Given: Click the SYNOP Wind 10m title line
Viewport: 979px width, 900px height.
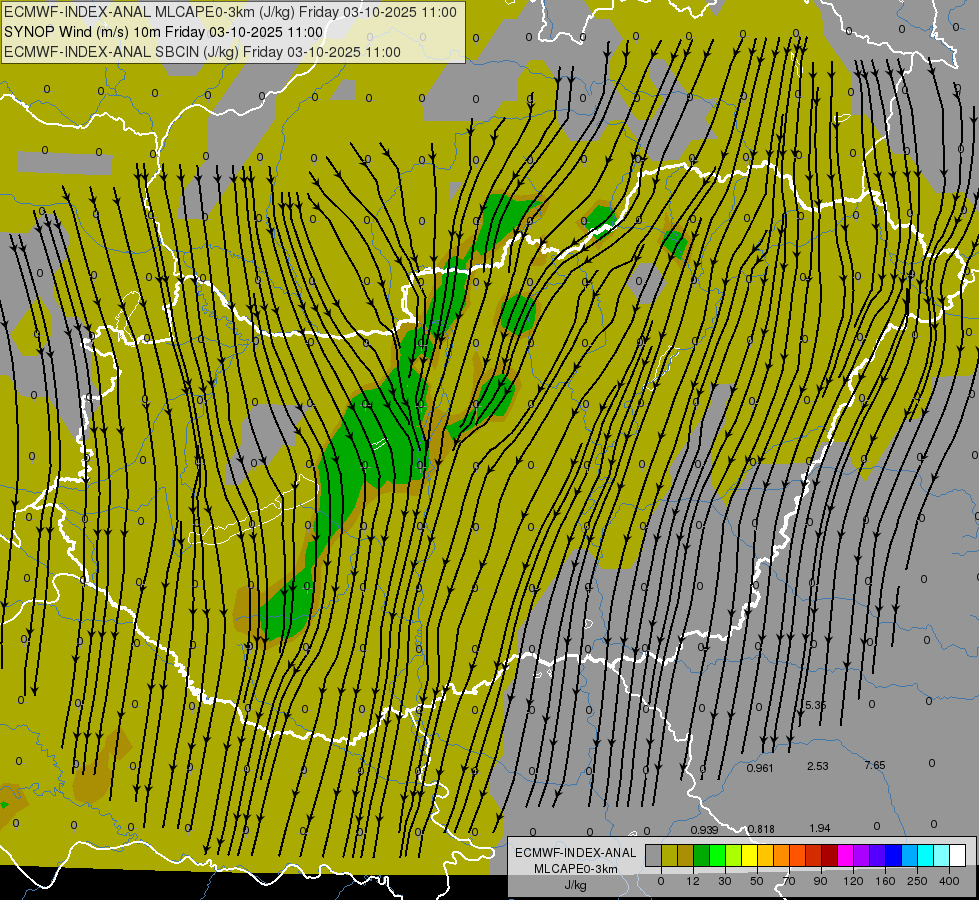Looking at the screenshot, I should point(164,32).
